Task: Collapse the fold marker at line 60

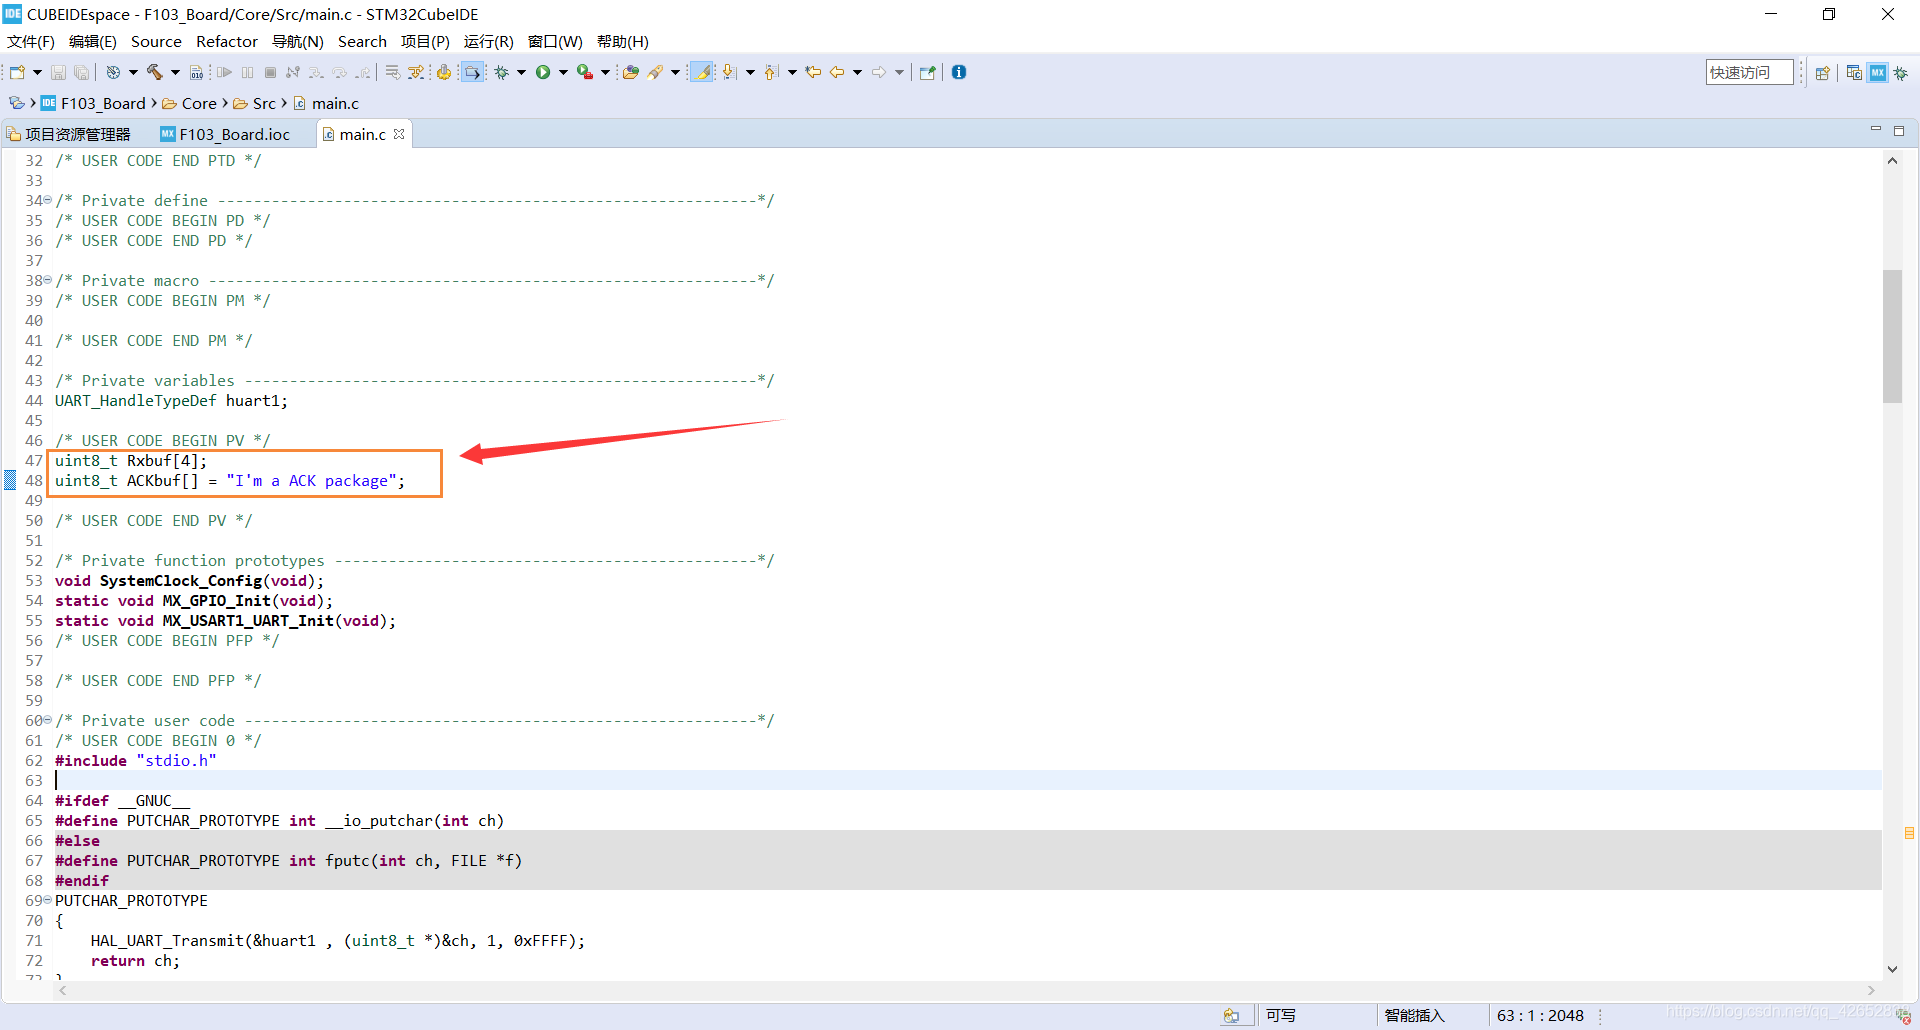Action: [48, 720]
